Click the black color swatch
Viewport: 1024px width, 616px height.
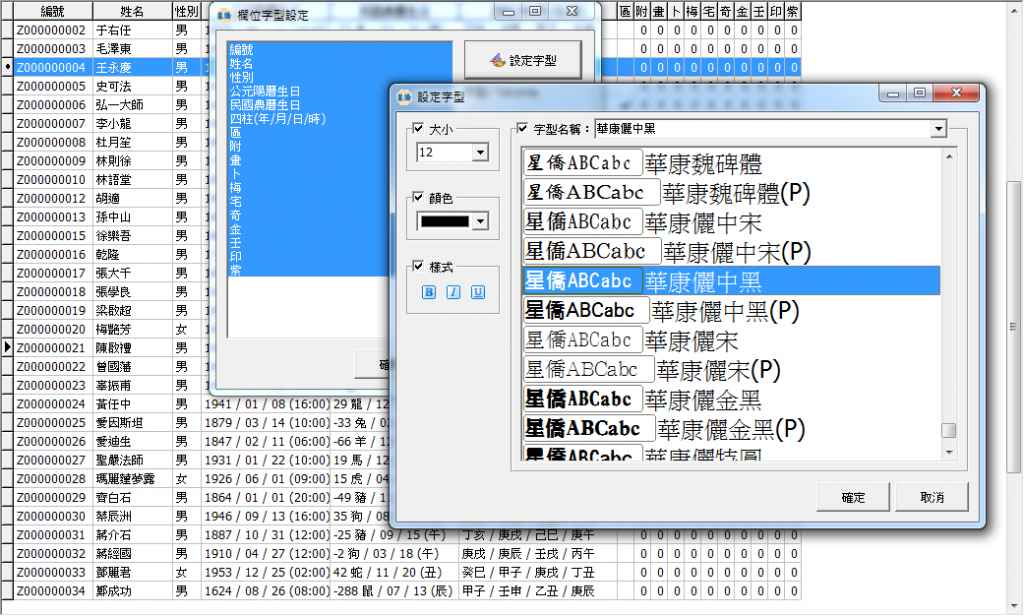[x=445, y=221]
